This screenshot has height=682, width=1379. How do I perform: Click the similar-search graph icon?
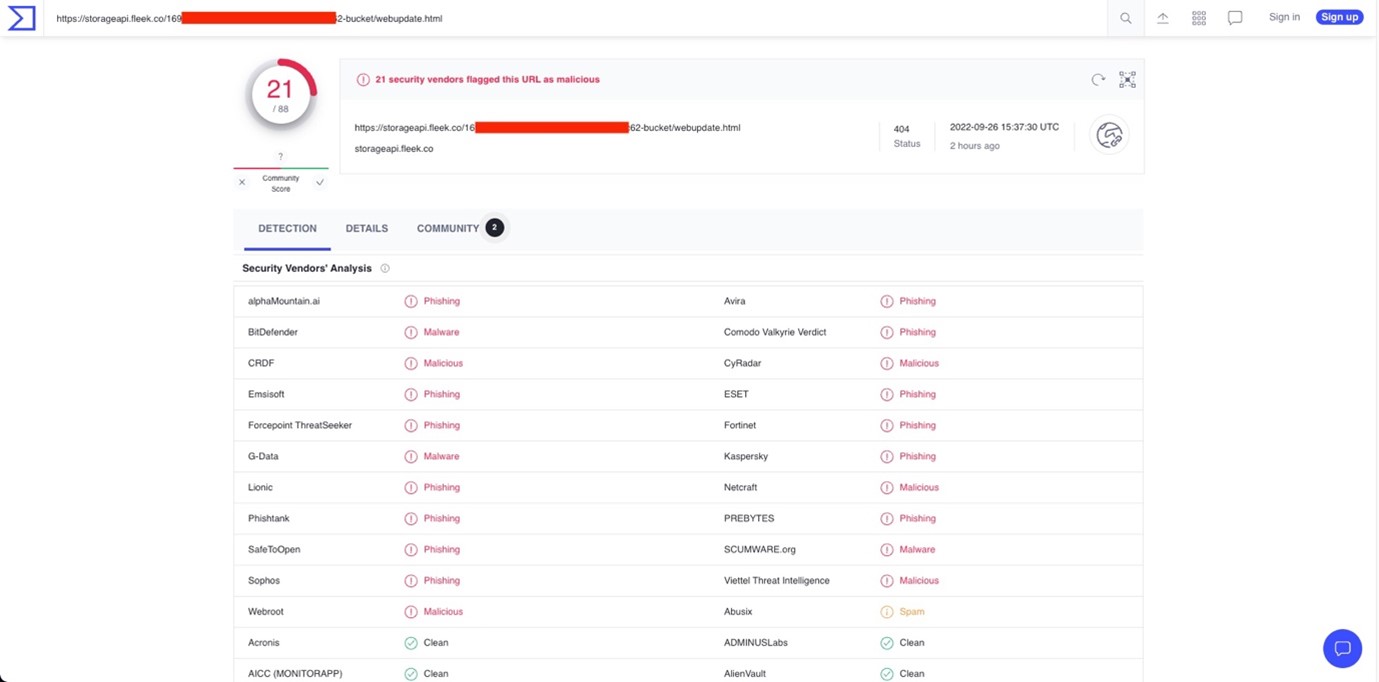pyautogui.click(x=1127, y=80)
